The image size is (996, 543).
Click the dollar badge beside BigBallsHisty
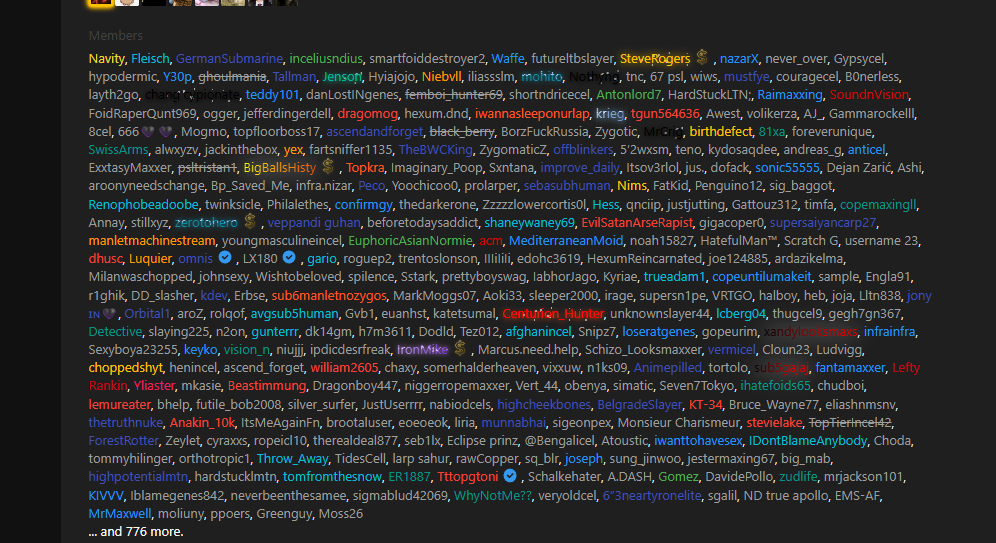point(328,166)
